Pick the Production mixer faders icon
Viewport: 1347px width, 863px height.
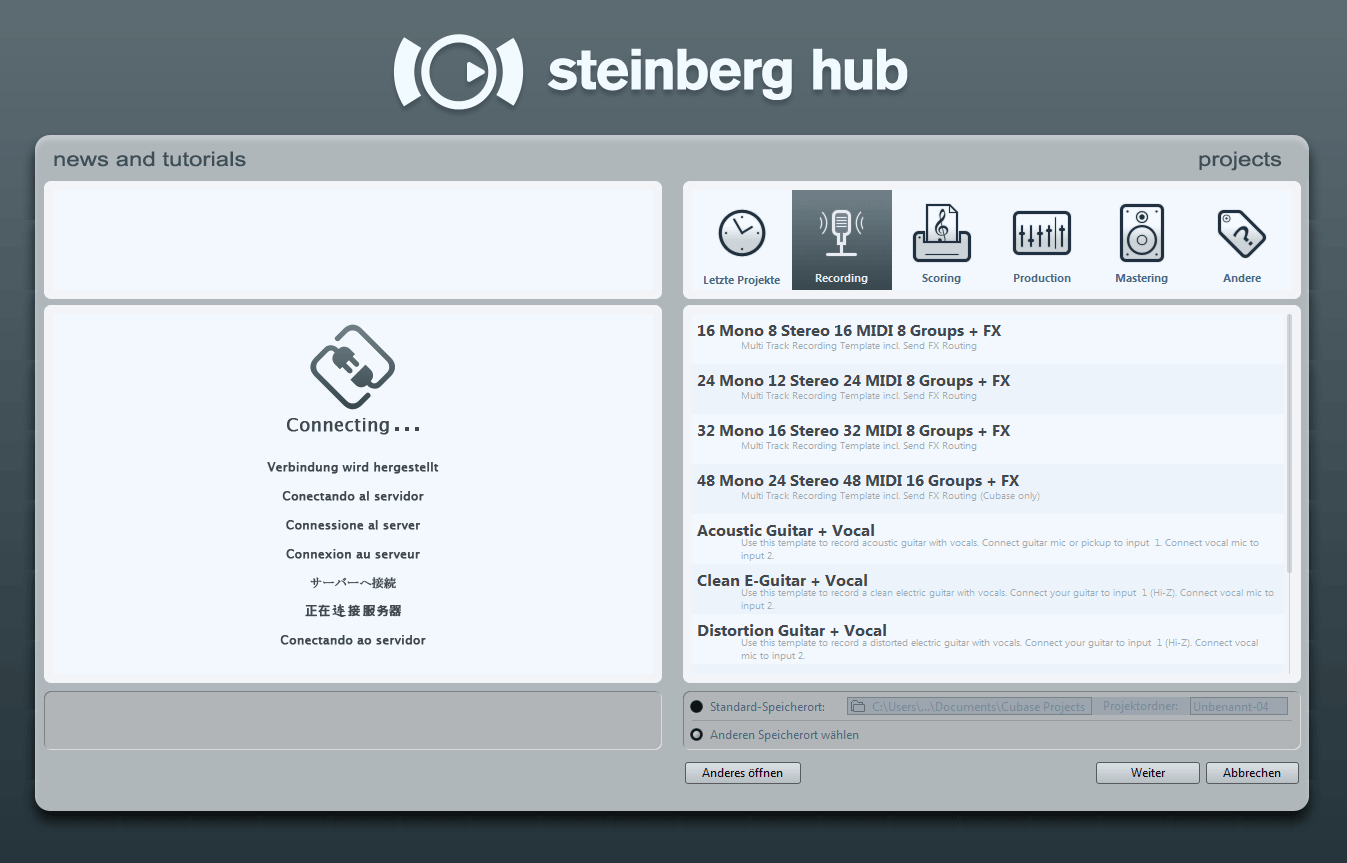pos(1041,233)
